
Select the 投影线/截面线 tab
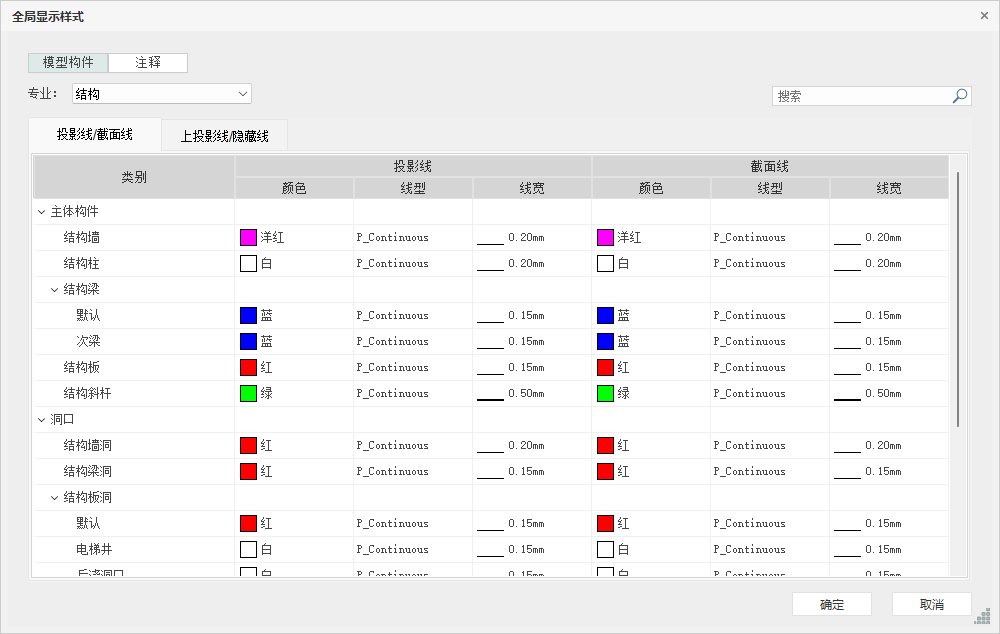pyautogui.click(x=95, y=134)
